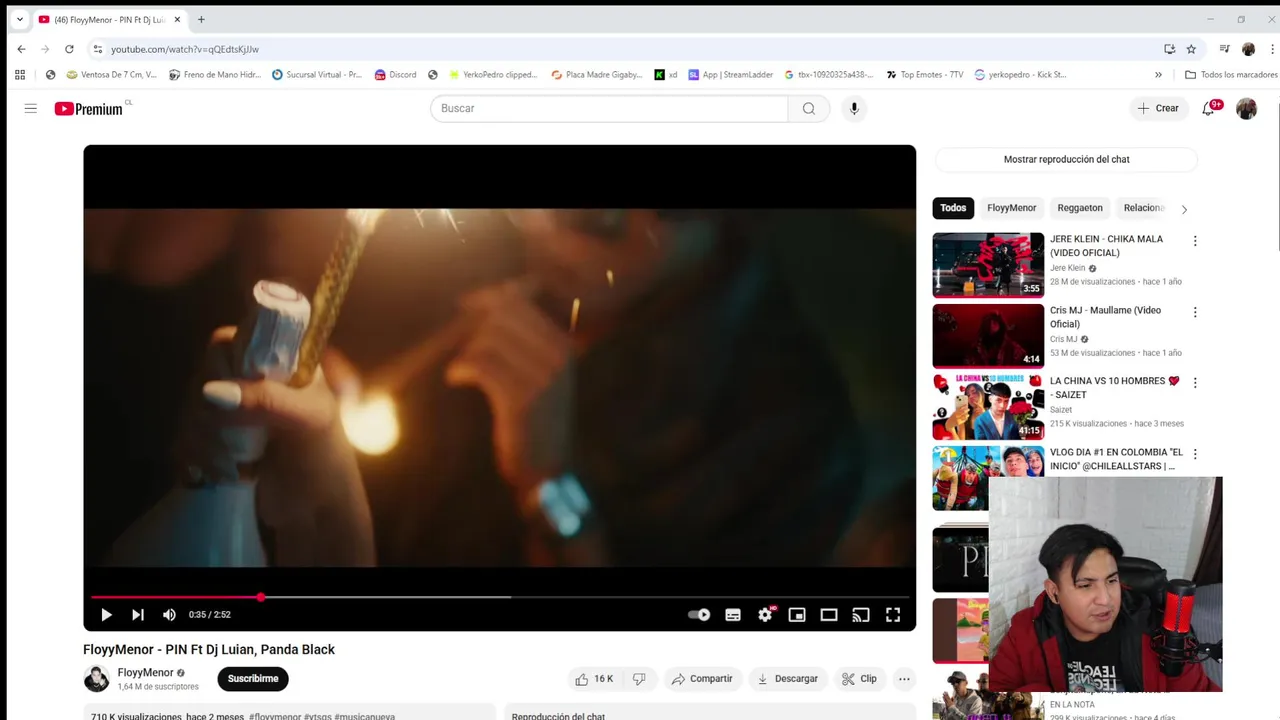Click the Chrome profile avatar
Screen dimensions: 1280x720
click(1248, 49)
